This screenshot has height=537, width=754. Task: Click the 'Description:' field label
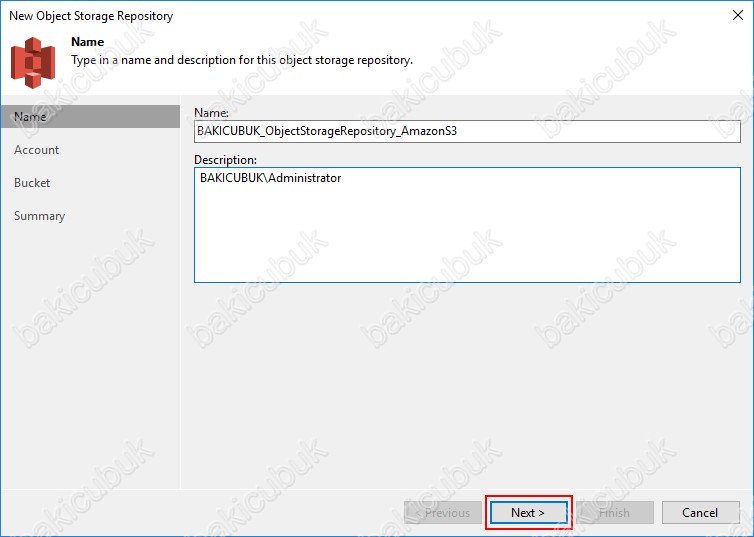pyautogui.click(x=226, y=160)
